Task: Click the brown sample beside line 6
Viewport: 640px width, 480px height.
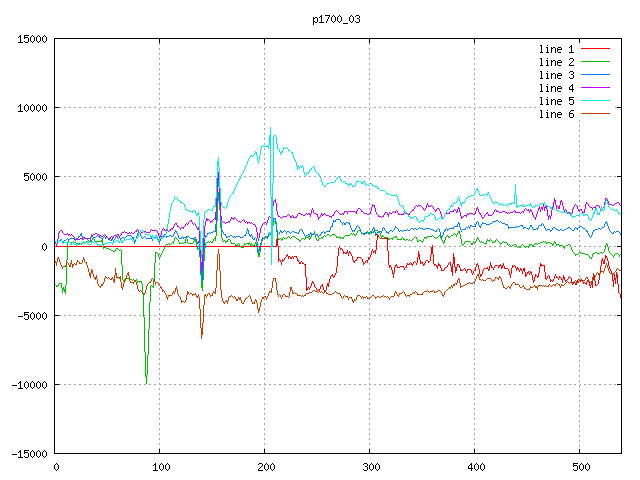Action: coord(595,114)
